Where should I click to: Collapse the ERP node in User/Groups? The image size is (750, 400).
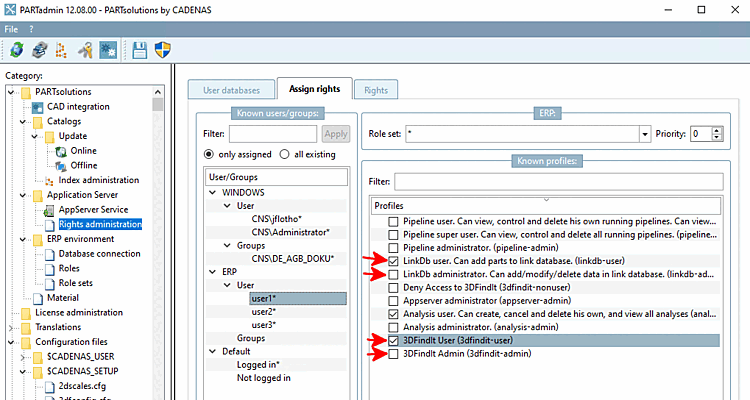(x=213, y=272)
